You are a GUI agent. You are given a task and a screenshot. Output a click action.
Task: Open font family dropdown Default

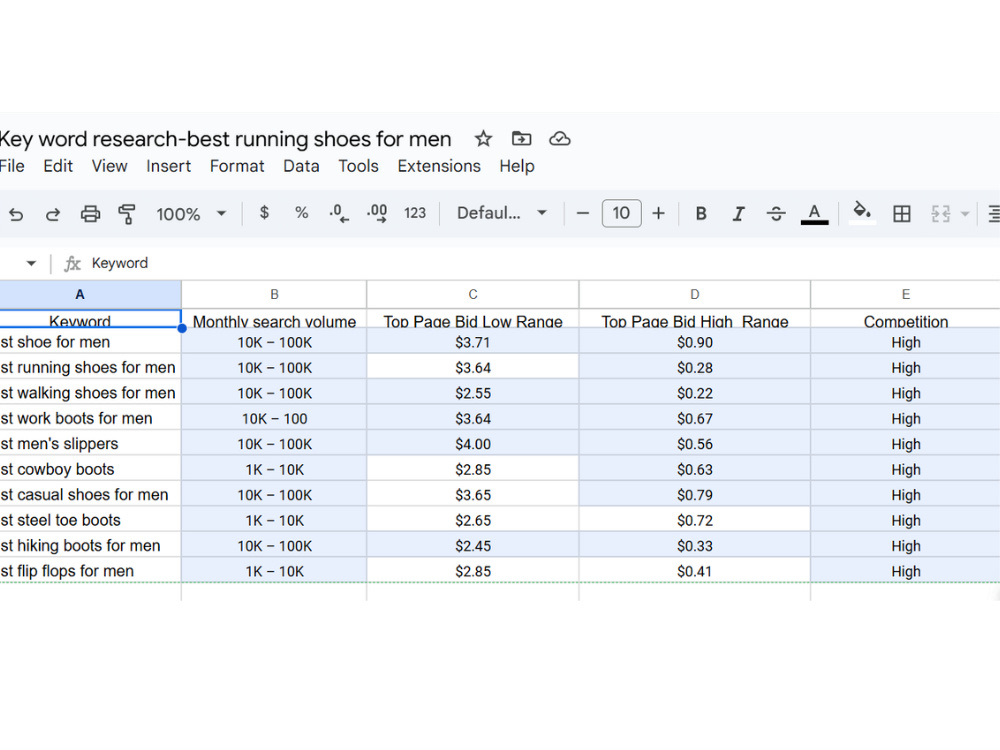[502, 213]
